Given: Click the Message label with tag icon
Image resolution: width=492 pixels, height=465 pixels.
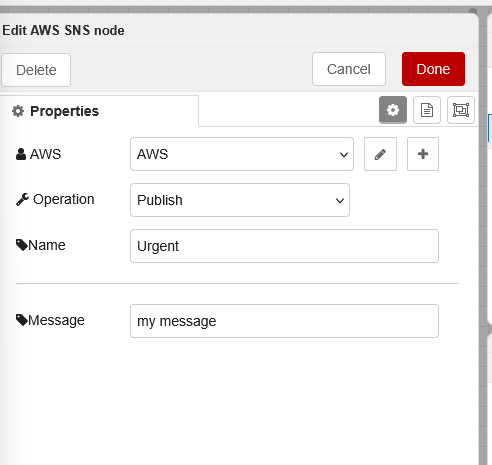Looking at the screenshot, I should 50,320.
